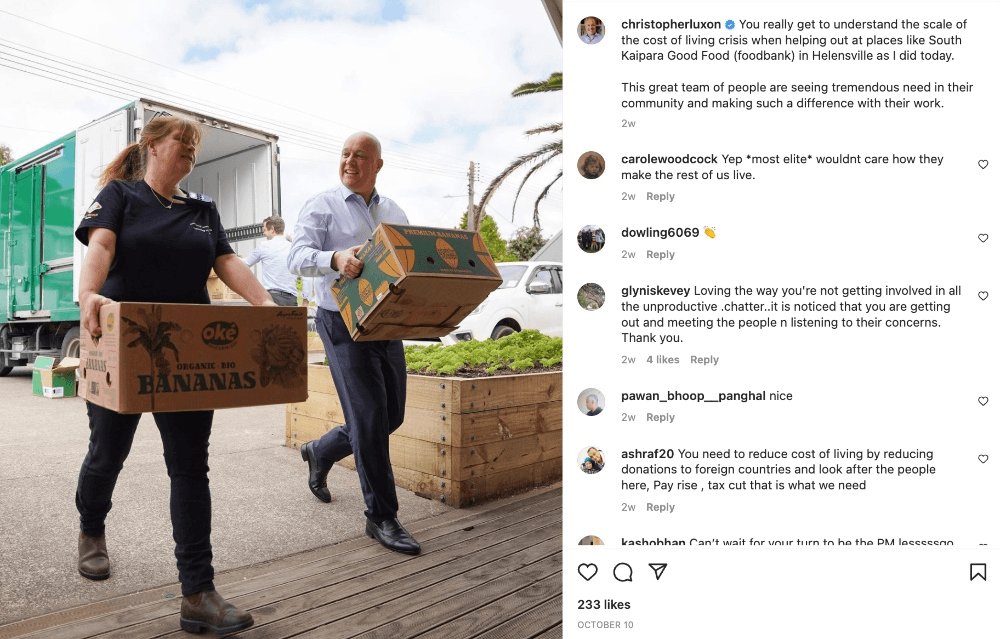Save post with bookmark icon
Viewport: 1000px width, 639px height.
(978, 572)
